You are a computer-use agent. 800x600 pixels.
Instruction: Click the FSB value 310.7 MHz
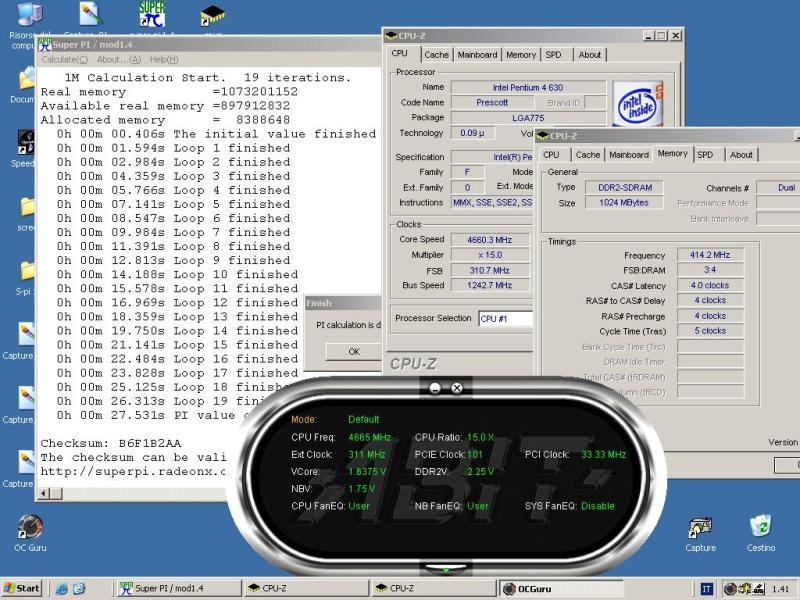[x=489, y=270]
